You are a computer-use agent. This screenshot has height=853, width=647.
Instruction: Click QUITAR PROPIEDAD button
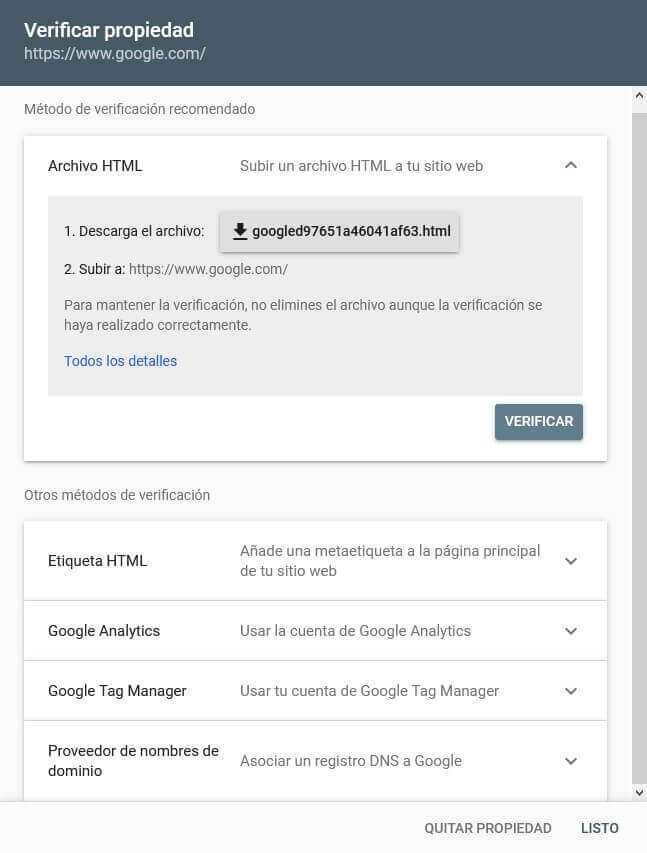(x=488, y=828)
